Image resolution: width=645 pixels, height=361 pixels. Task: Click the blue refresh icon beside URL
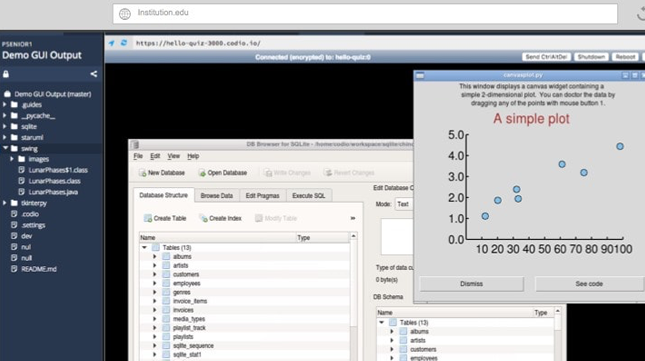click(124, 43)
